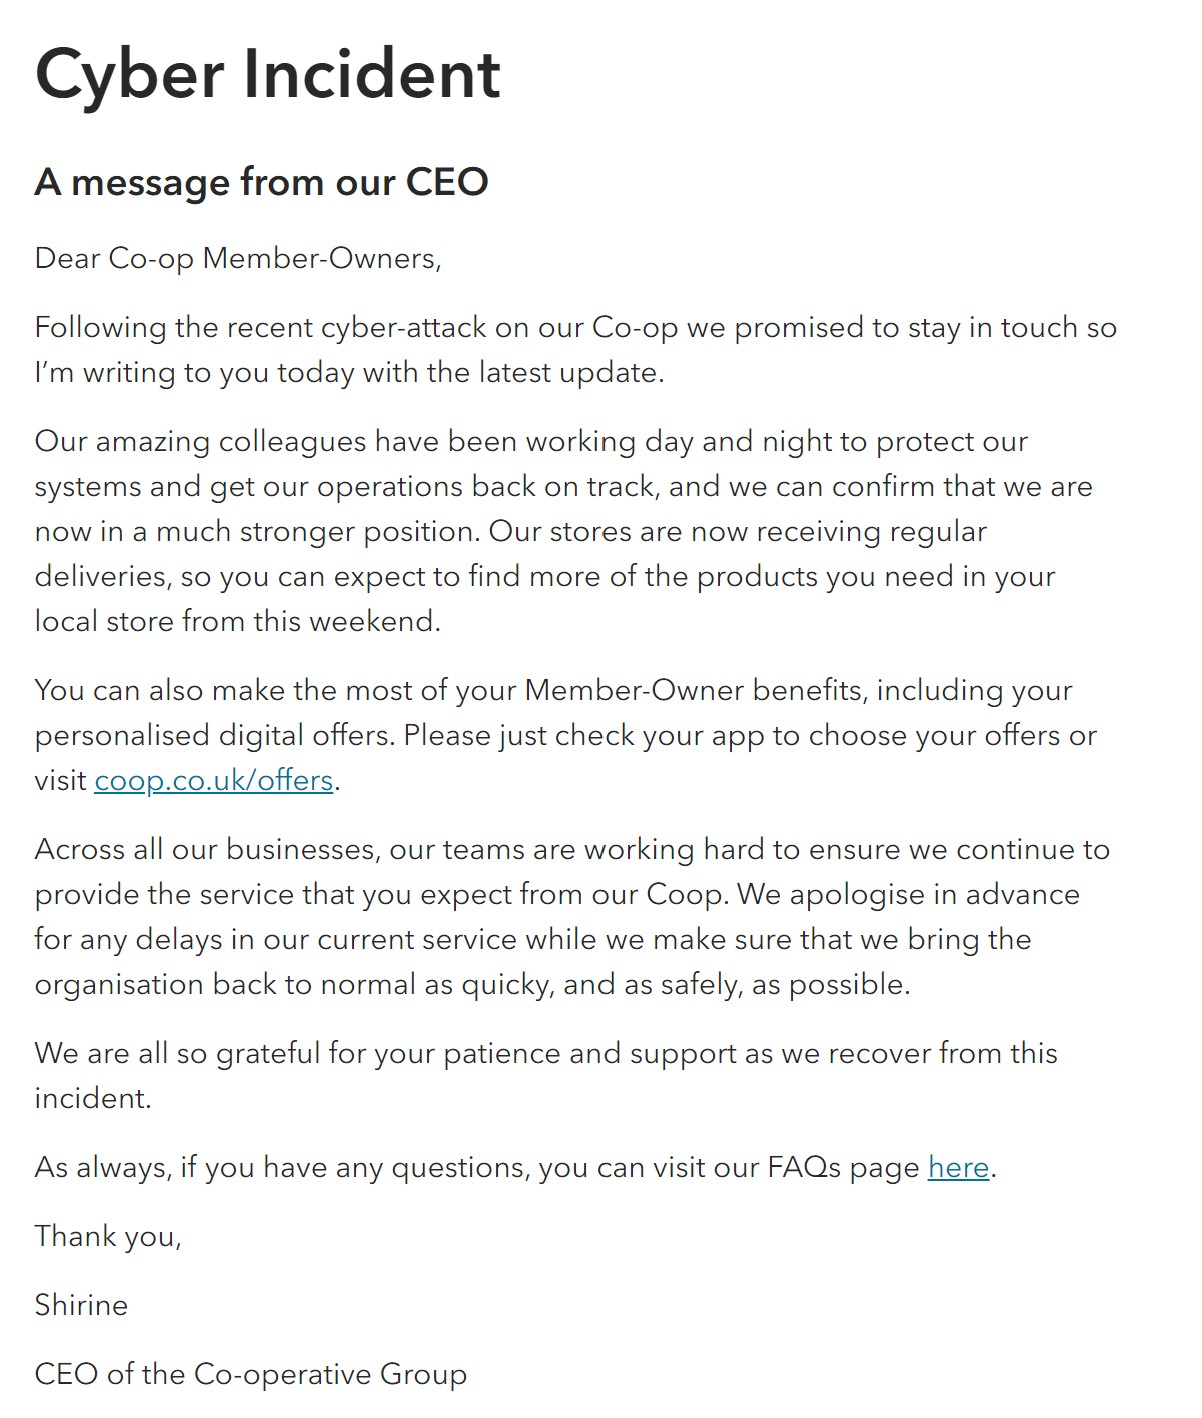Click the word "Member-Owner" before "benefits"
1202x1418 pixels.
coord(634,691)
